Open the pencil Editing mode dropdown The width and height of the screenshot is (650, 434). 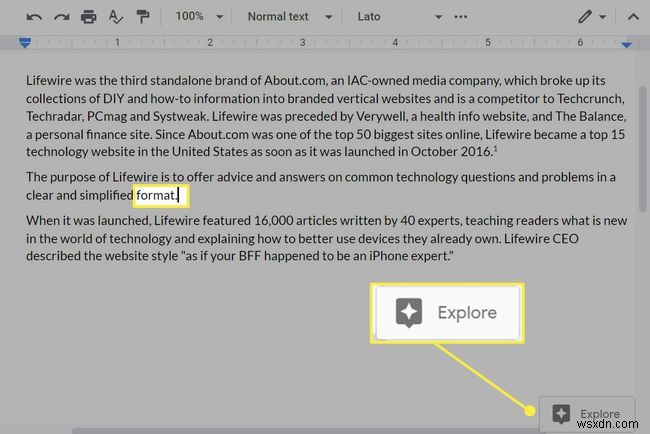coord(592,17)
